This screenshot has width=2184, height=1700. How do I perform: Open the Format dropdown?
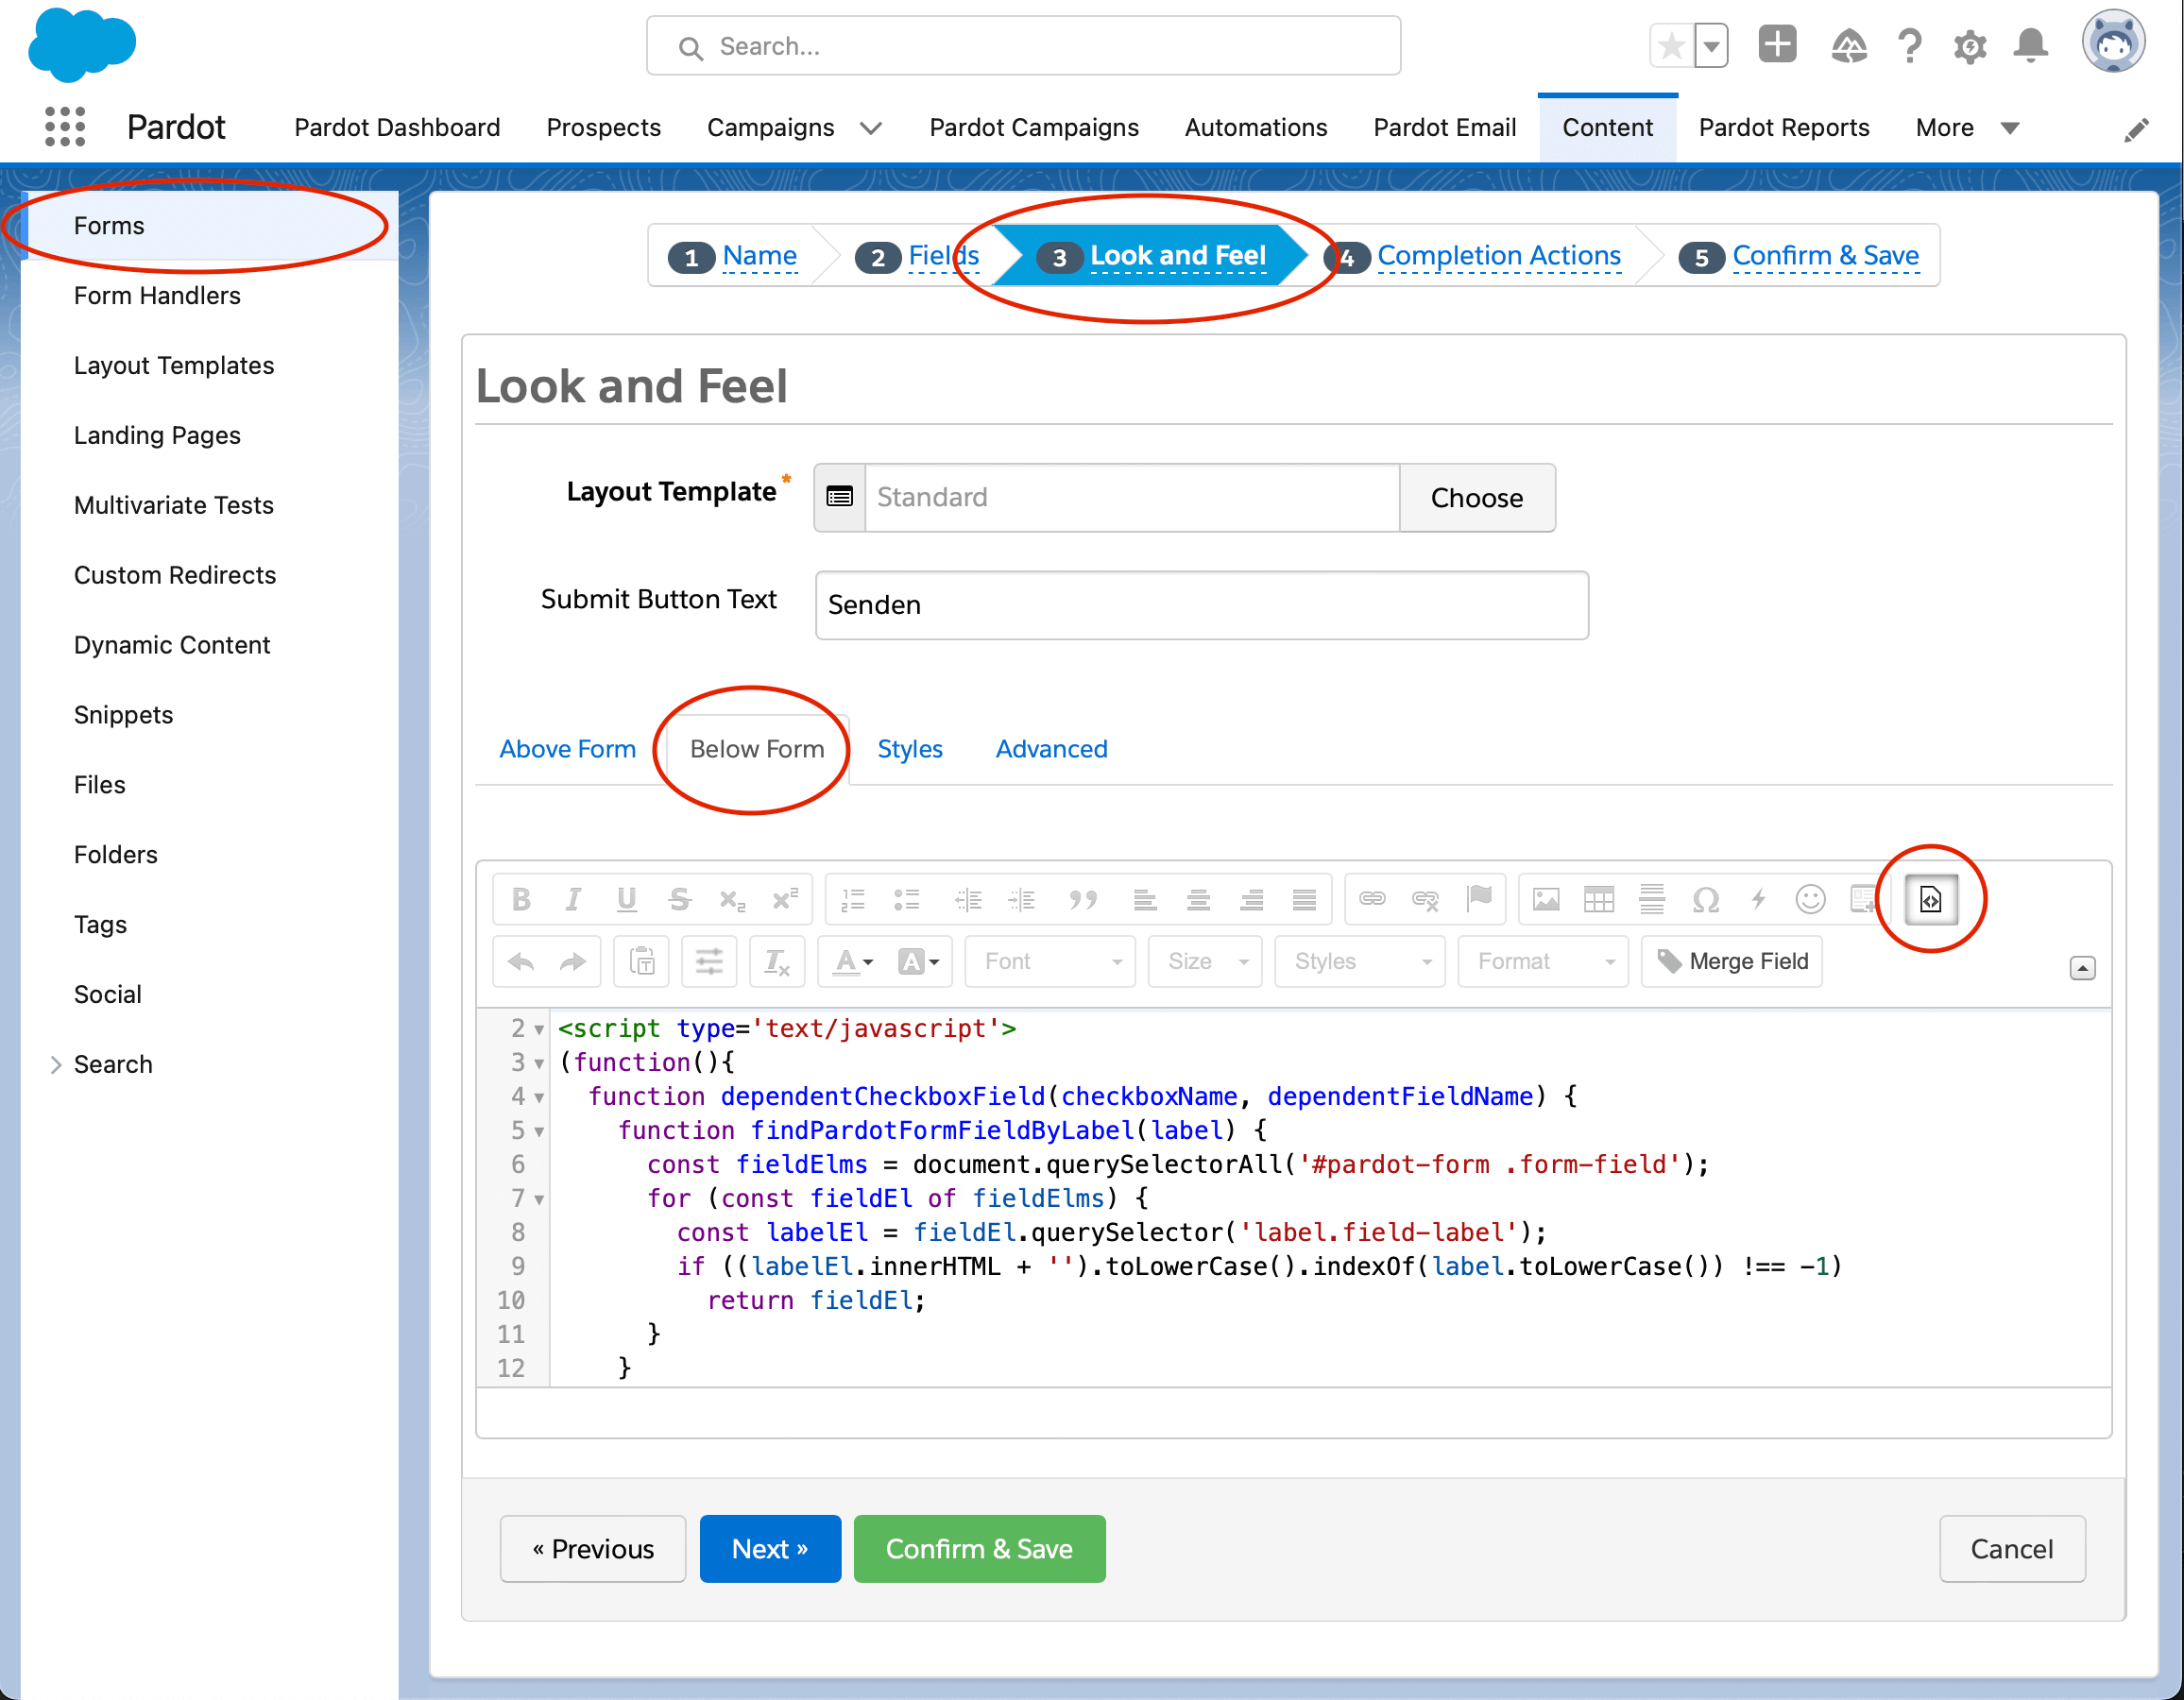[1542, 961]
